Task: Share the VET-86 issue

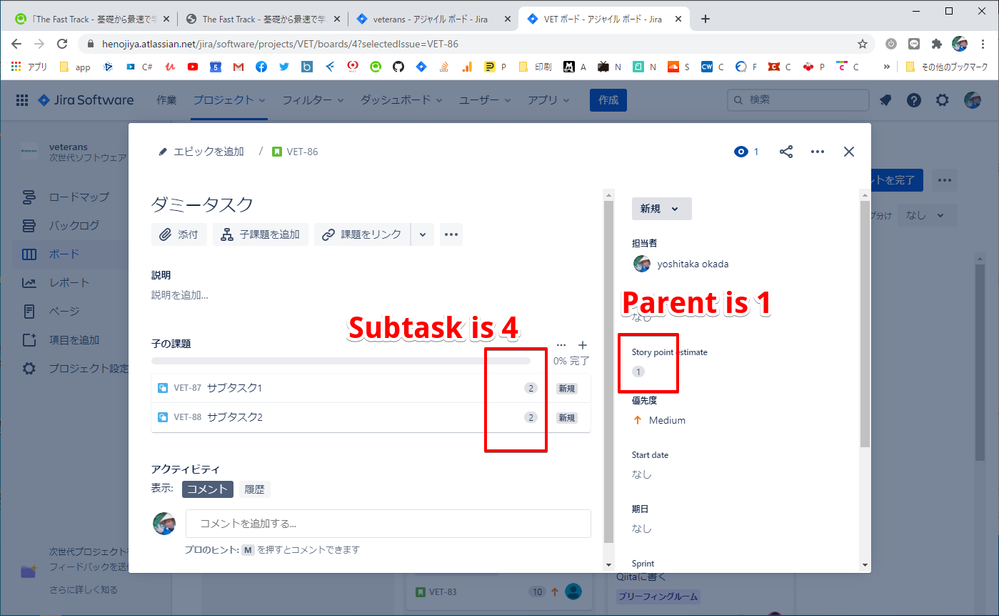Action: [786, 152]
